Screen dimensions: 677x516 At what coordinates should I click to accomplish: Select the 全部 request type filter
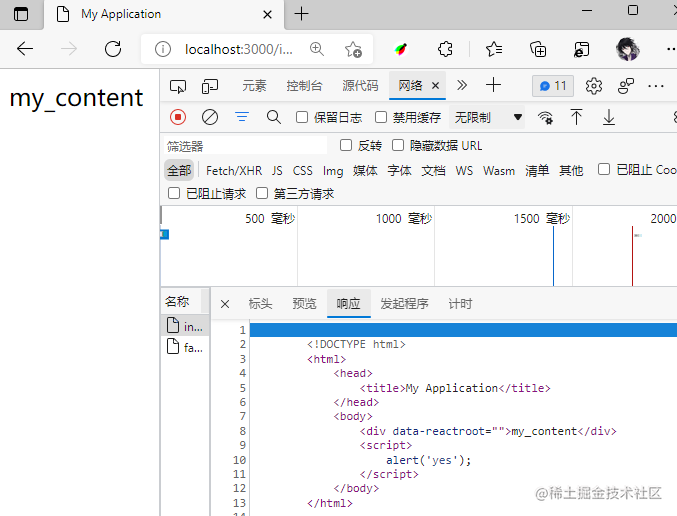(x=179, y=171)
